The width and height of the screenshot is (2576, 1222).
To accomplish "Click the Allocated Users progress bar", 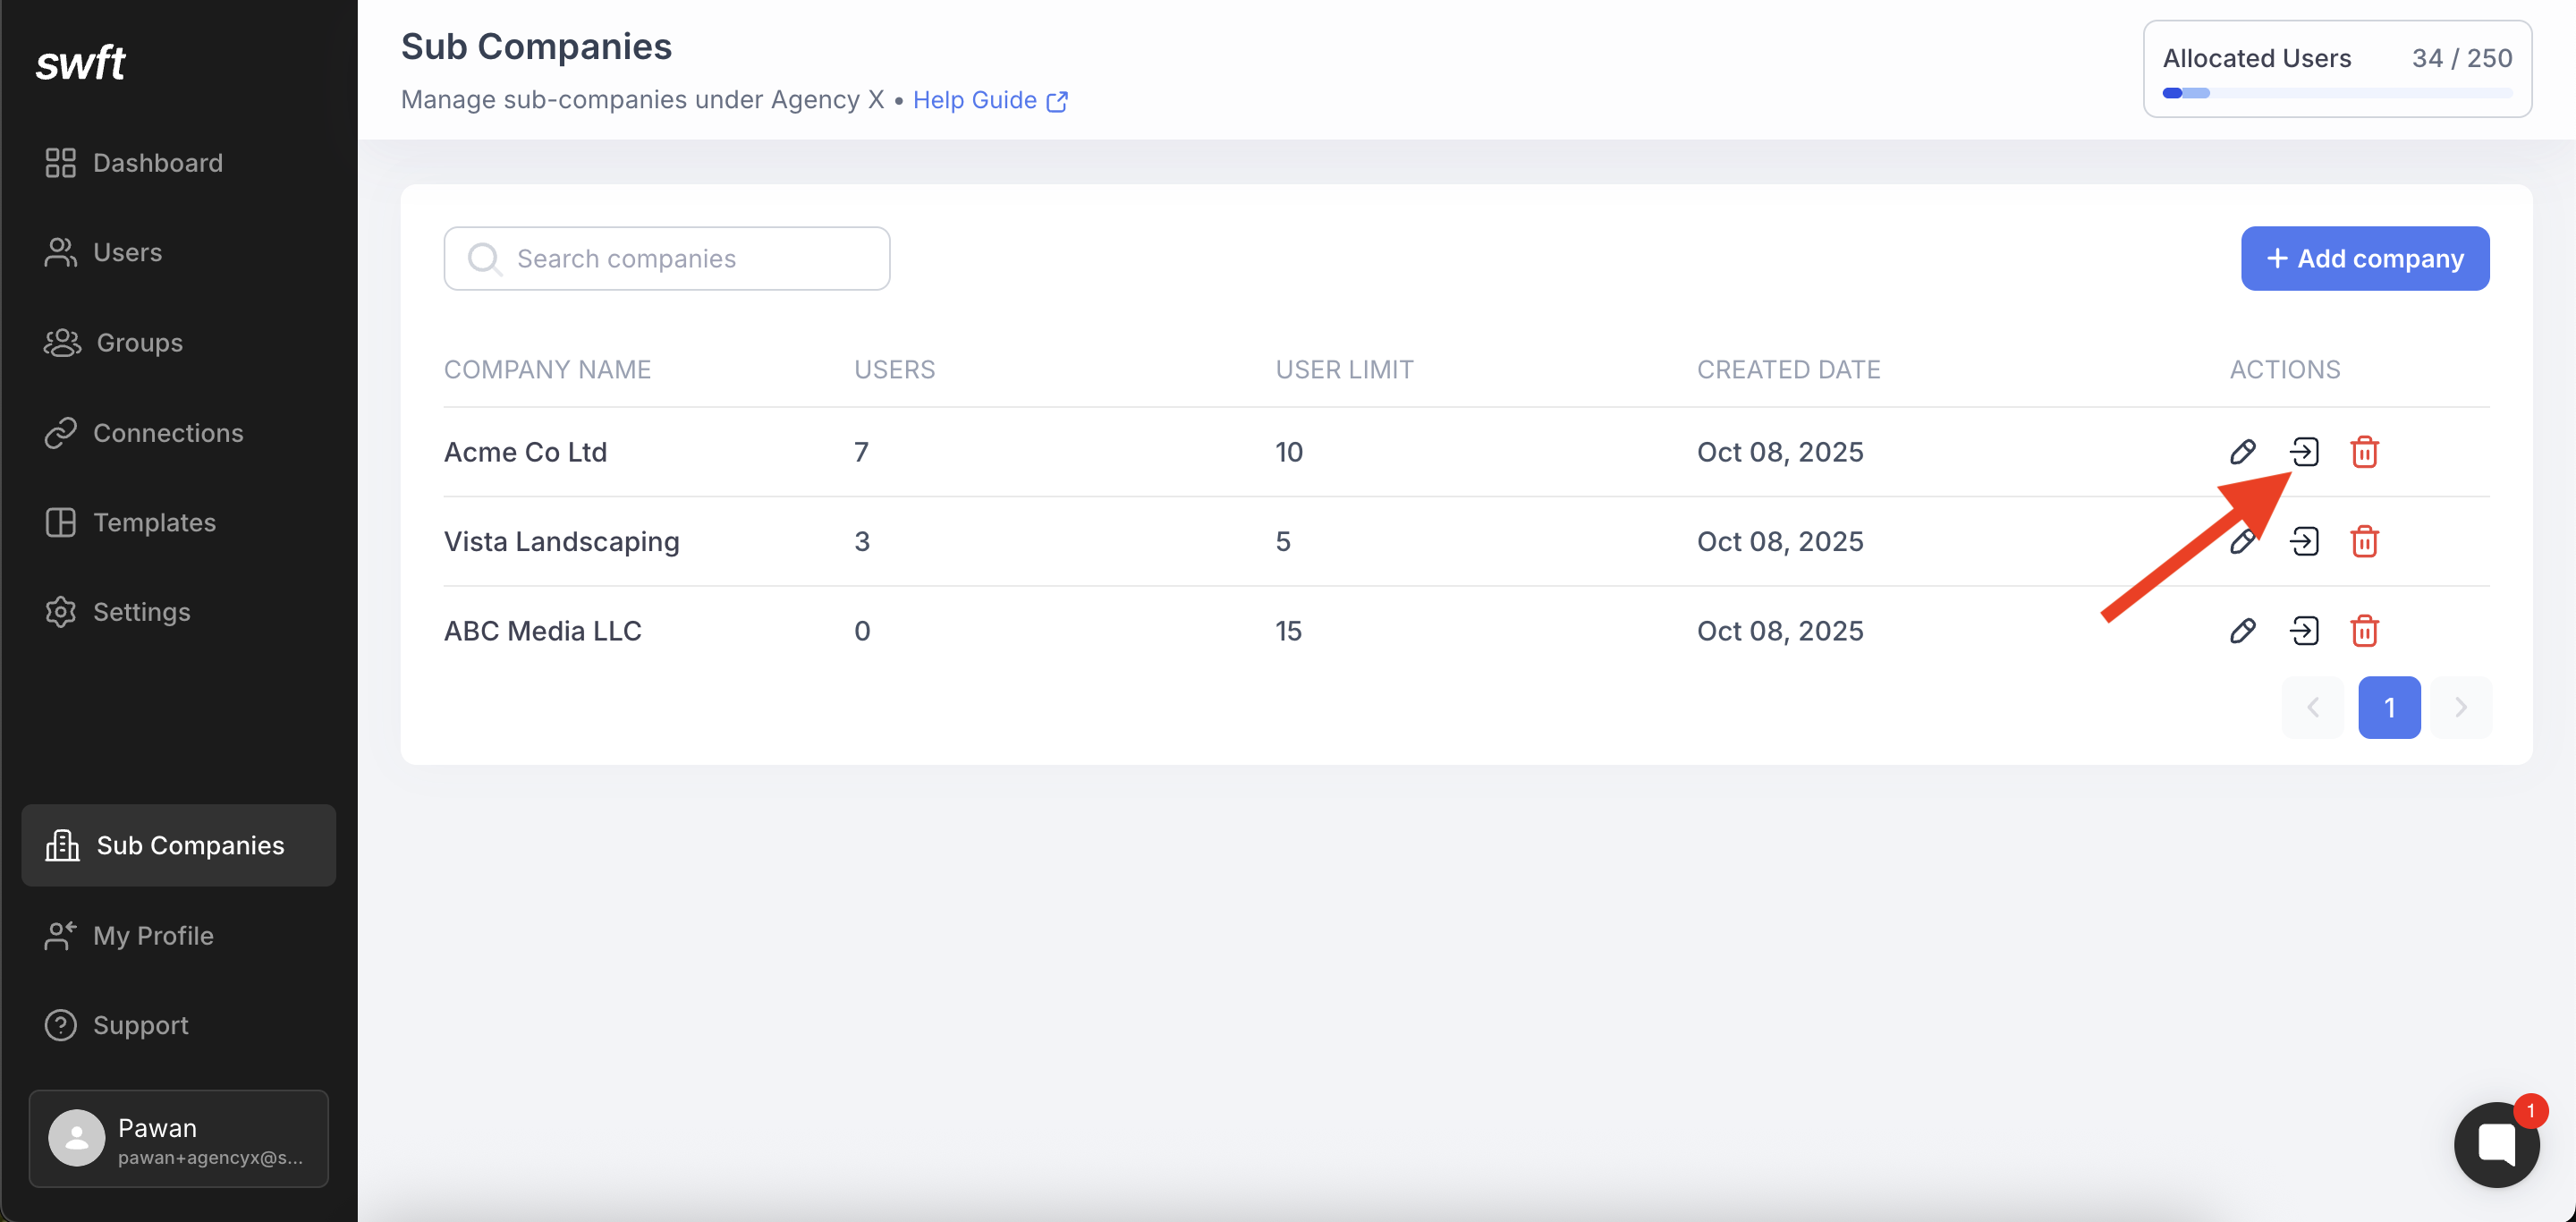I will 2336,93.
